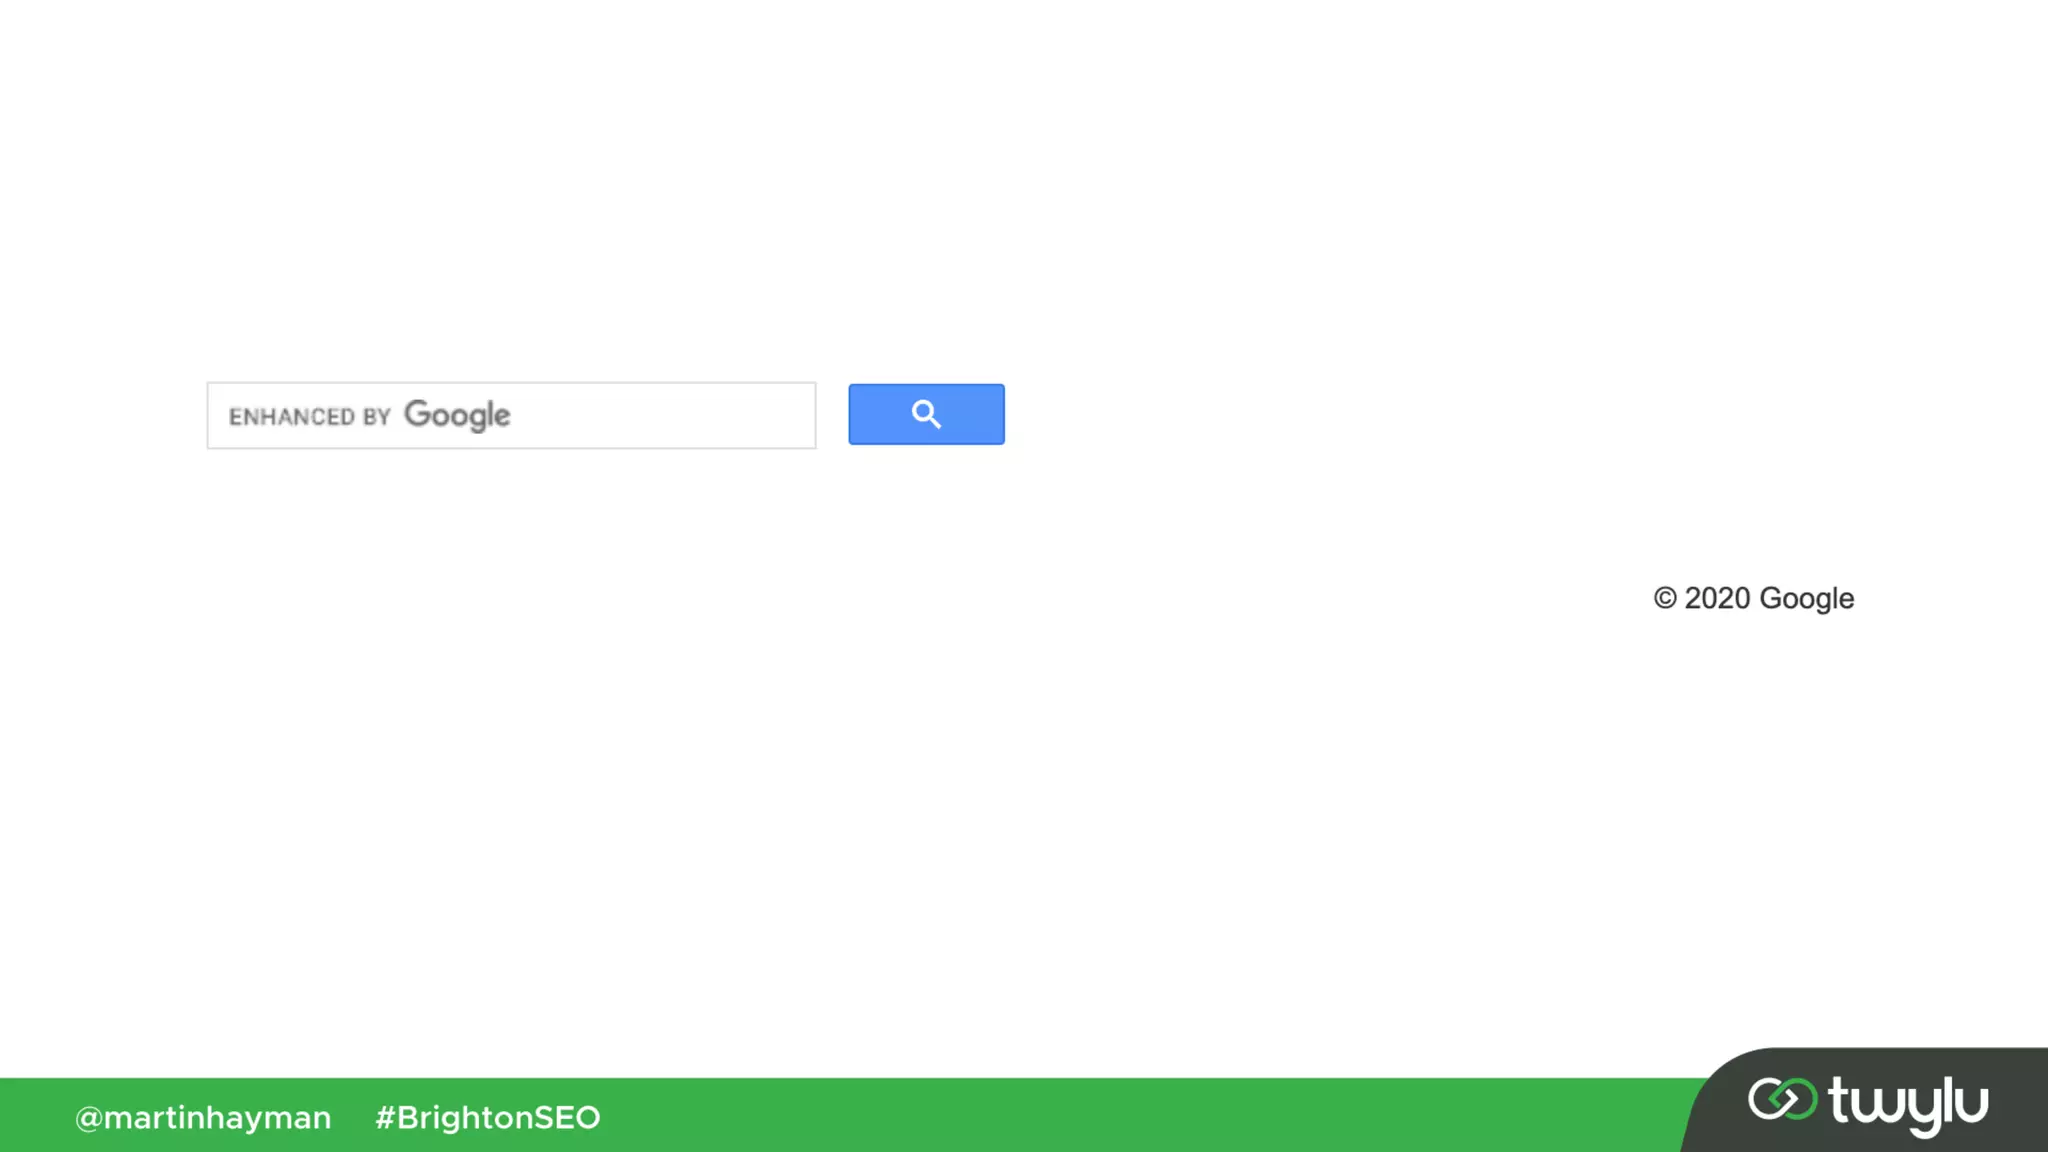Click the copyright symbol before 2020

[1664, 598]
